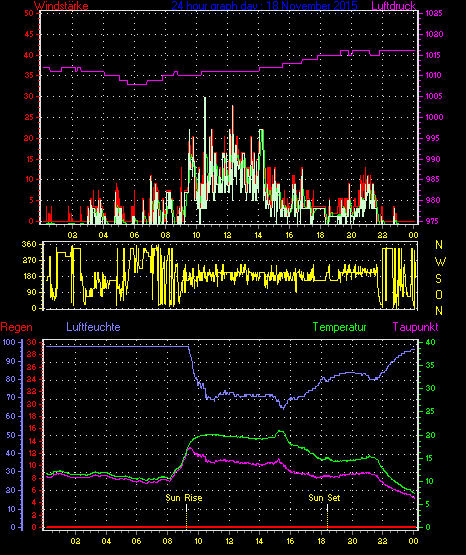Viewport: 466px width, 555px height.
Task: Click the magenta Luftdruck legend label
Action: 393,5
